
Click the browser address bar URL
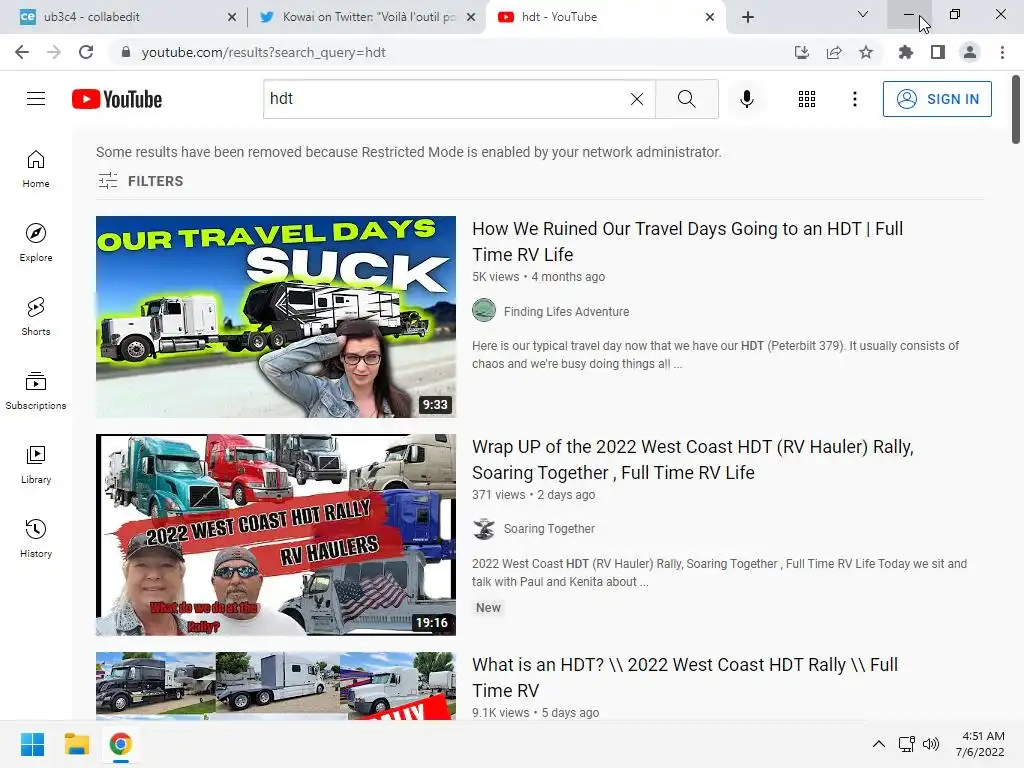coord(264,52)
